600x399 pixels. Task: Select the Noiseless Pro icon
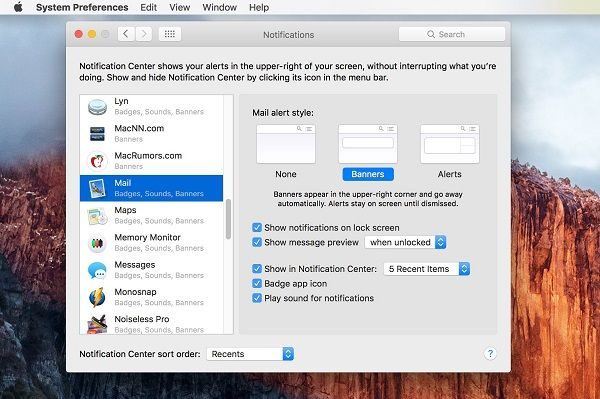pyautogui.click(x=97, y=324)
